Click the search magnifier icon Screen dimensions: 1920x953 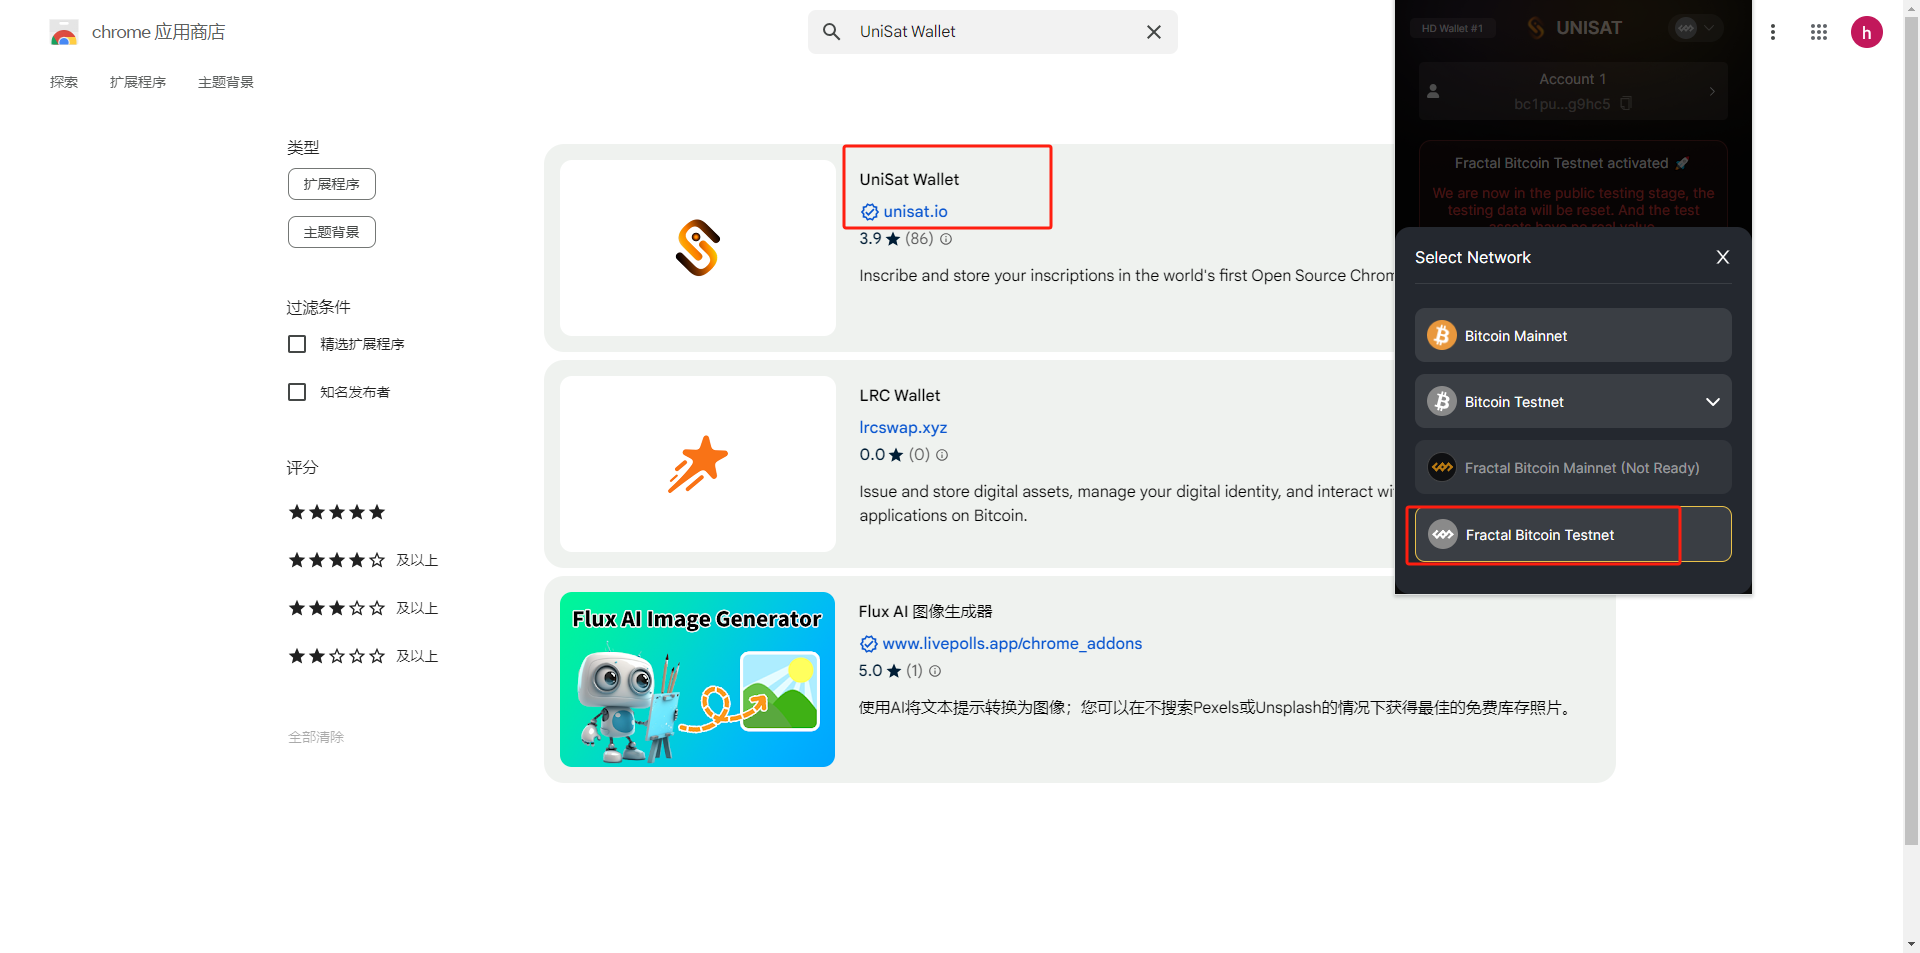point(831,32)
